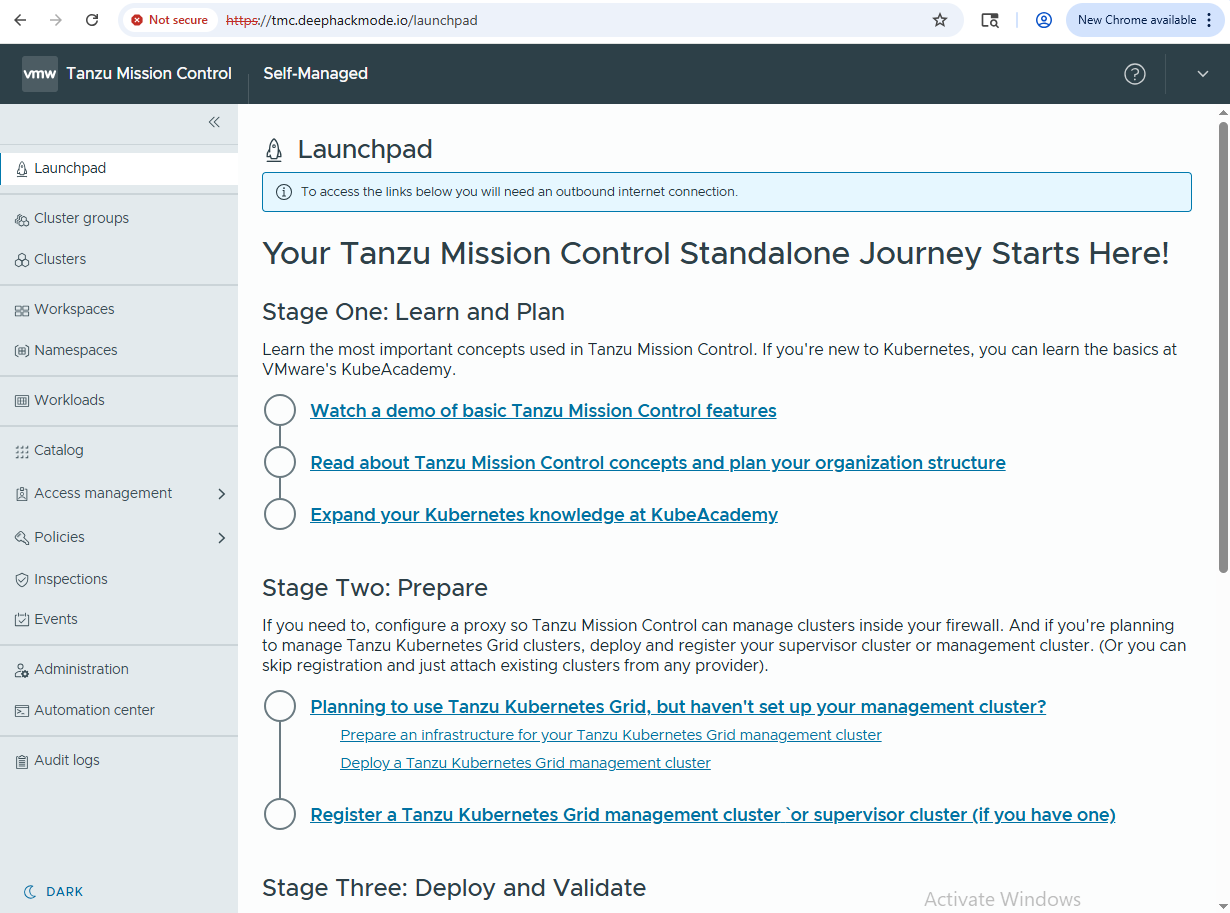Click the Namespaces icon in sidebar

coord(22,351)
